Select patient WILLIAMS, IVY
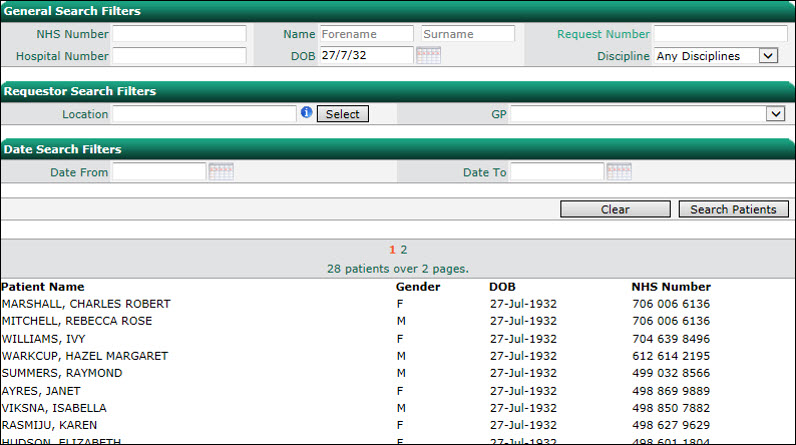 [x=44, y=339]
